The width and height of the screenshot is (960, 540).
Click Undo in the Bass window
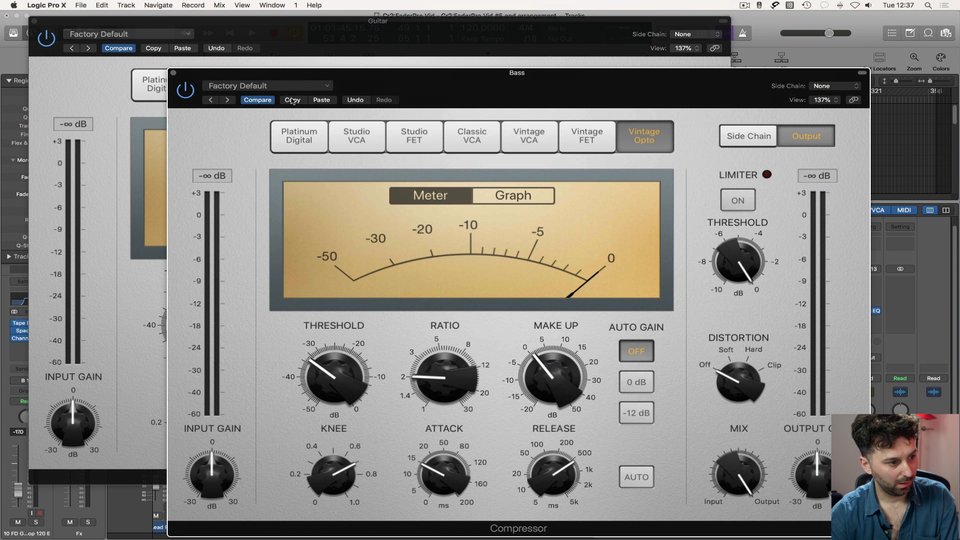[355, 100]
